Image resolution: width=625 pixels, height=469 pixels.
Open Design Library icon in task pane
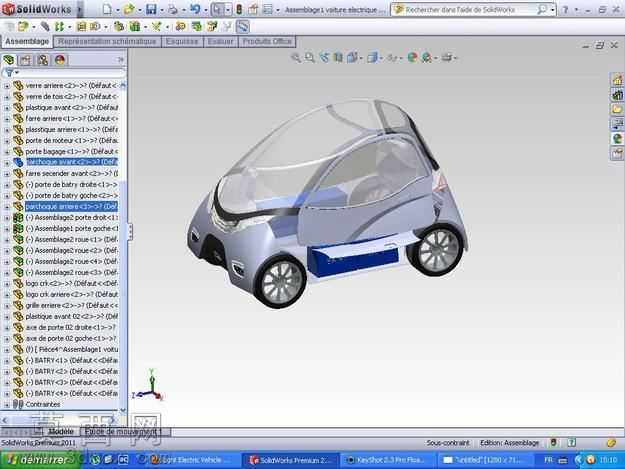click(617, 95)
